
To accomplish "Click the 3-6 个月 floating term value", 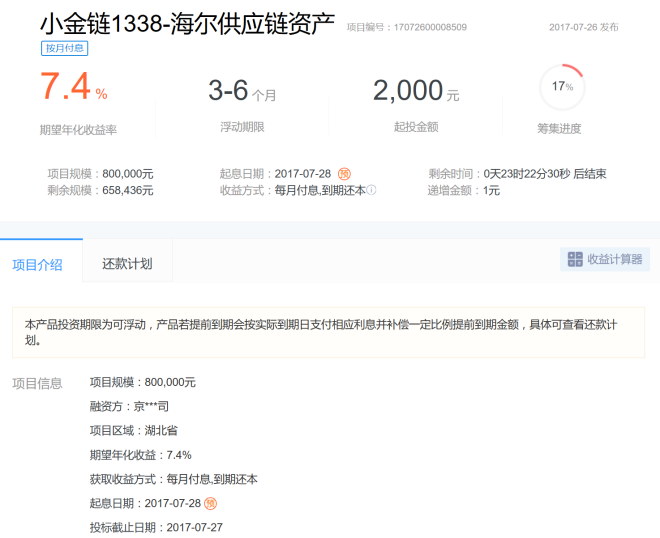I will point(242,91).
